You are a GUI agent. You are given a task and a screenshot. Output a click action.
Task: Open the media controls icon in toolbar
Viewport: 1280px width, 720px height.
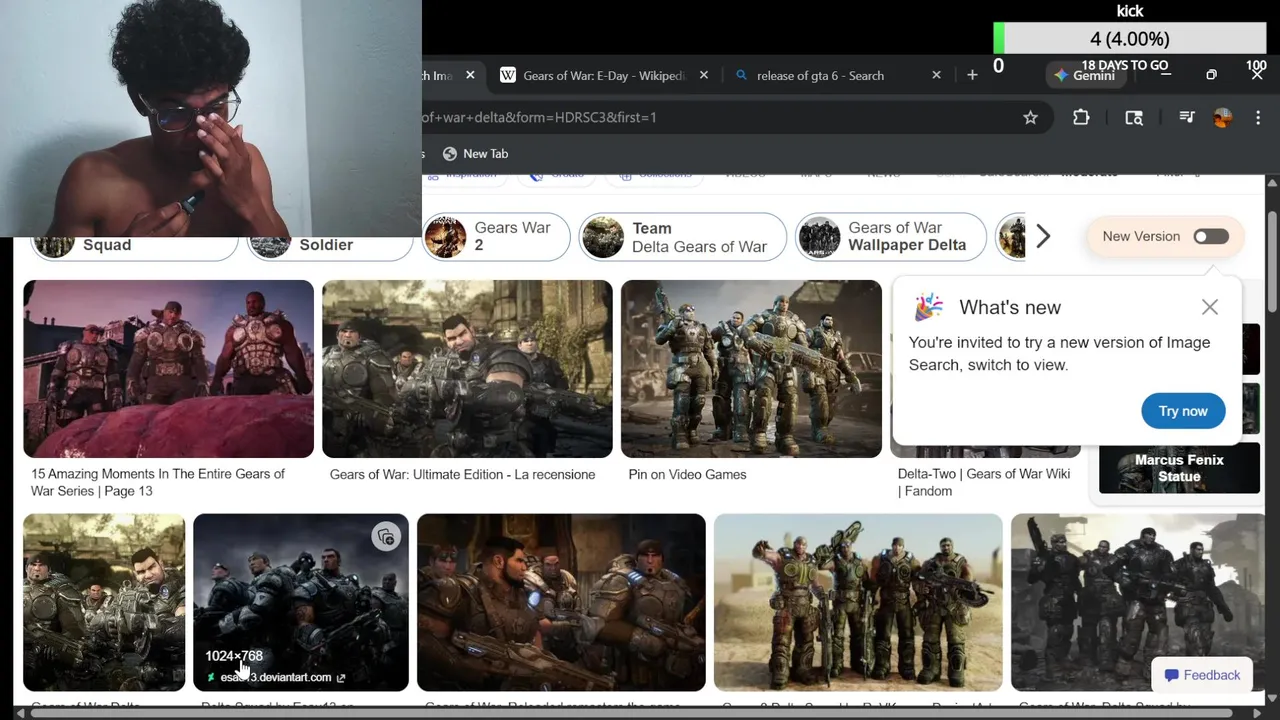[1187, 117]
